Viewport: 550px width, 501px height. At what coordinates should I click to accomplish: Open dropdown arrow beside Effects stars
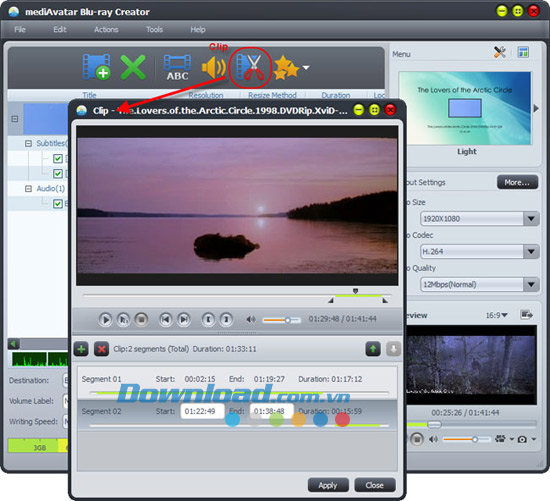tap(306, 67)
